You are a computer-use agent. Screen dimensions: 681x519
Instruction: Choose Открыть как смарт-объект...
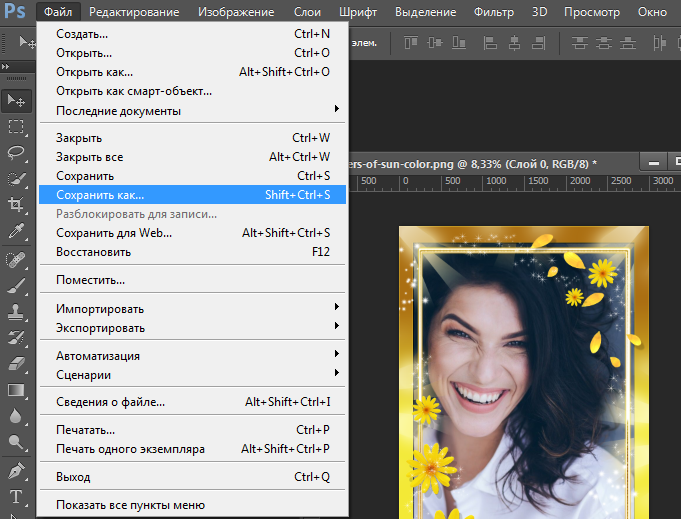[x=192, y=91]
